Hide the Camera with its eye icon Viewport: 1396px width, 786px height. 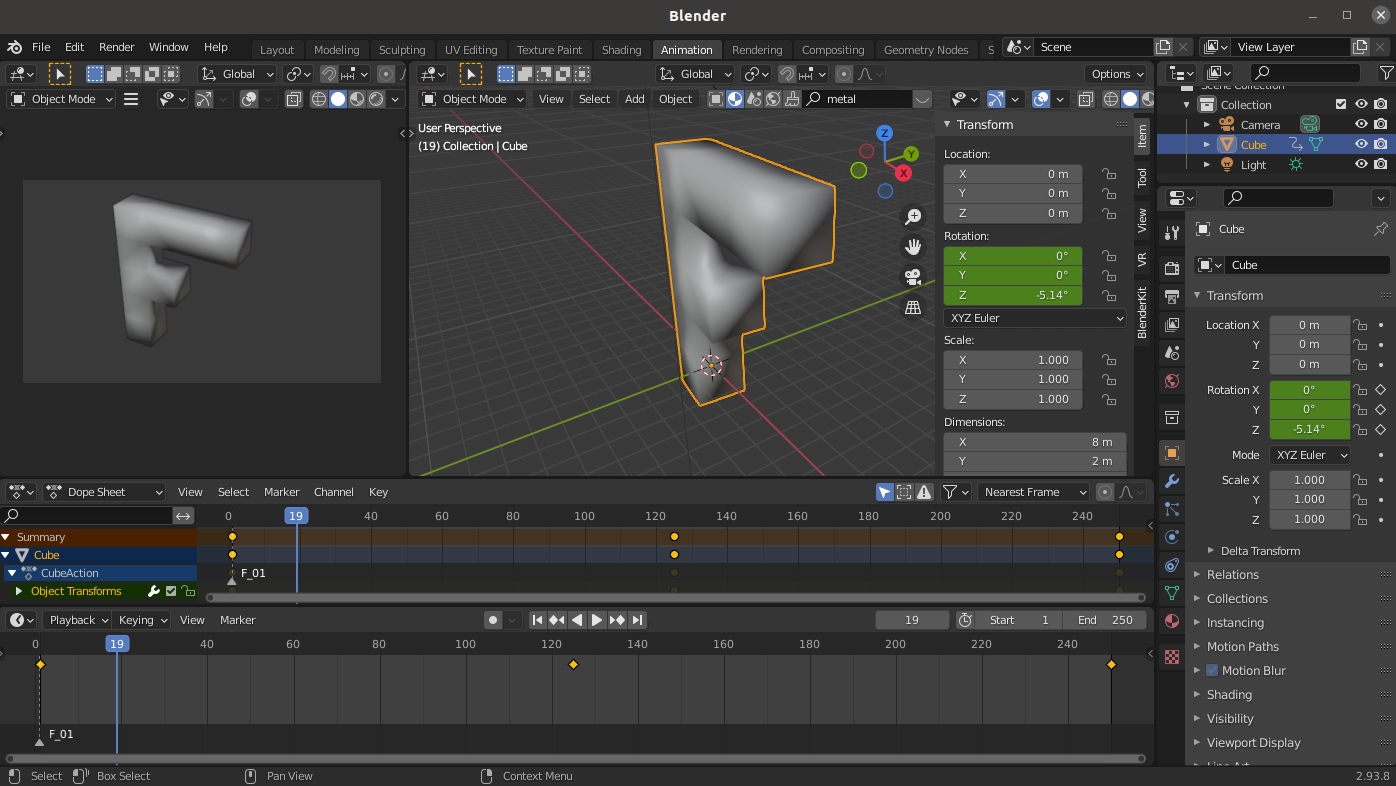coord(1361,124)
